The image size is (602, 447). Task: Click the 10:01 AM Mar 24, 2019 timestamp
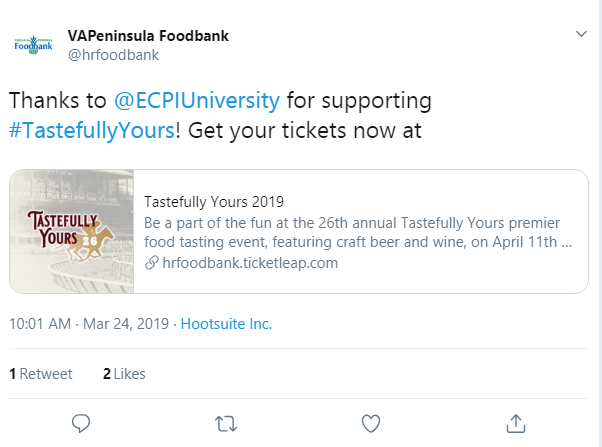pos(89,324)
